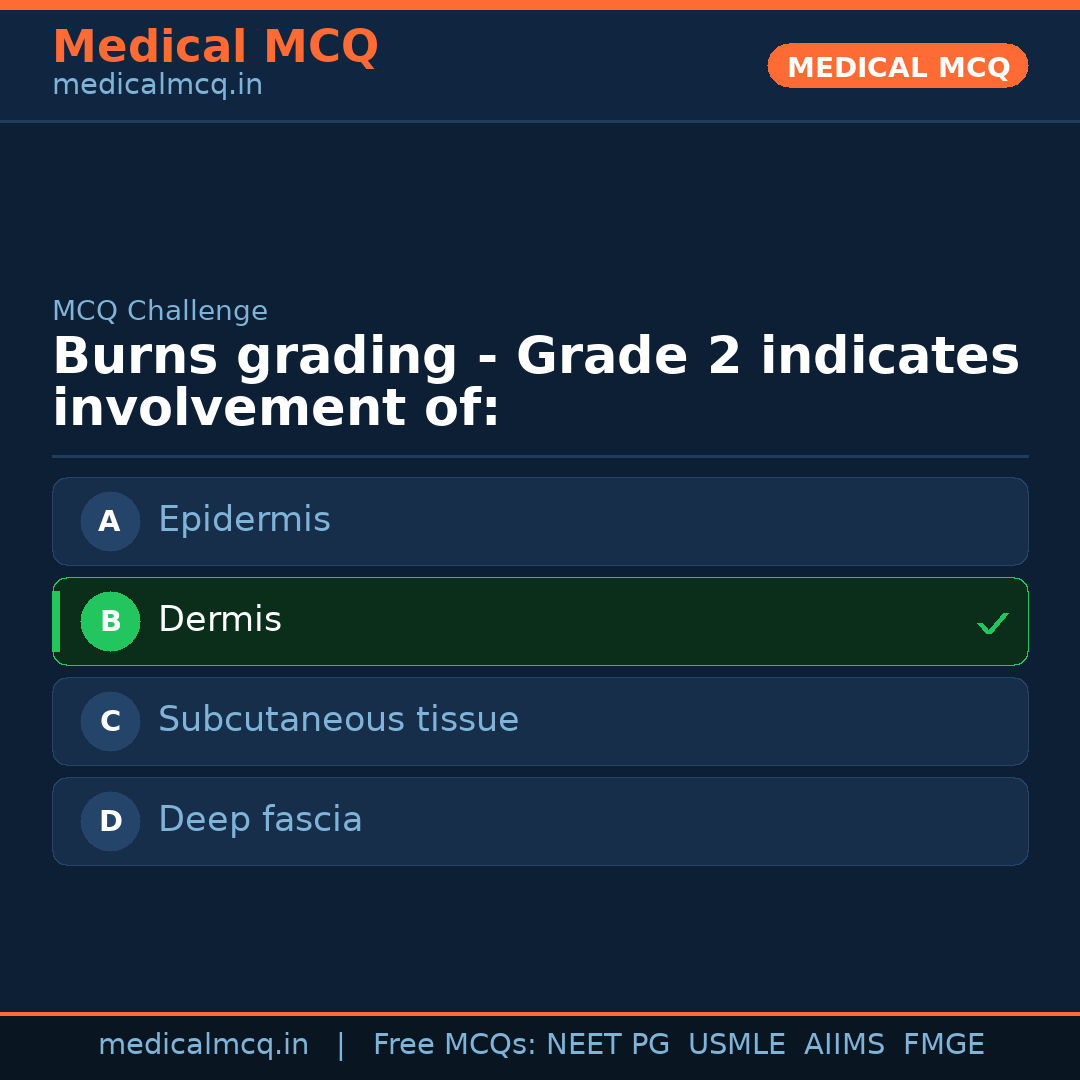Image resolution: width=1080 pixels, height=1080 pixels.
Task: Click the green highlight bar beside Dermis
Action: tap(56, 621)
